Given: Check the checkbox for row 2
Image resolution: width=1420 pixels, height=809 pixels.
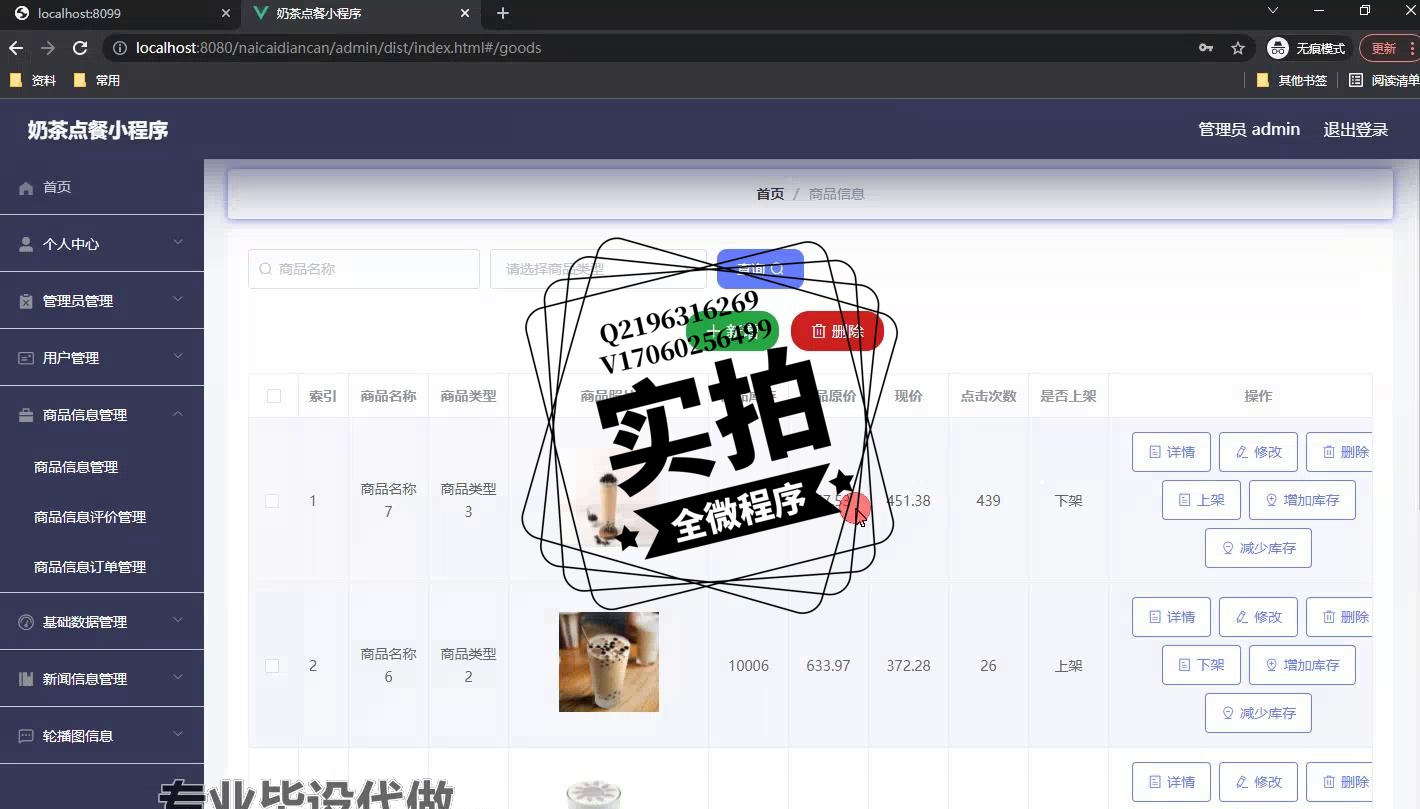Looking at the screenshot, I should click(272, 666).
